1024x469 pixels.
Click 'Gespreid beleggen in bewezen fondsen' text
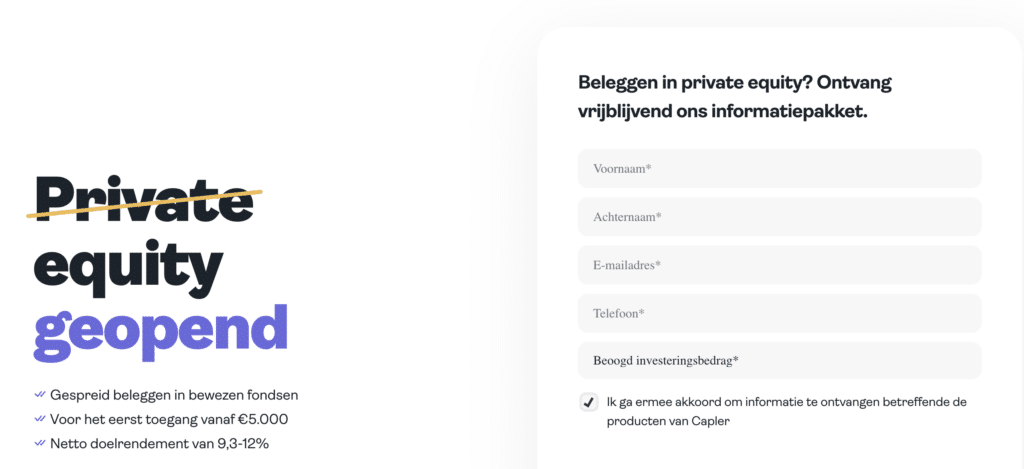(174, 395)
